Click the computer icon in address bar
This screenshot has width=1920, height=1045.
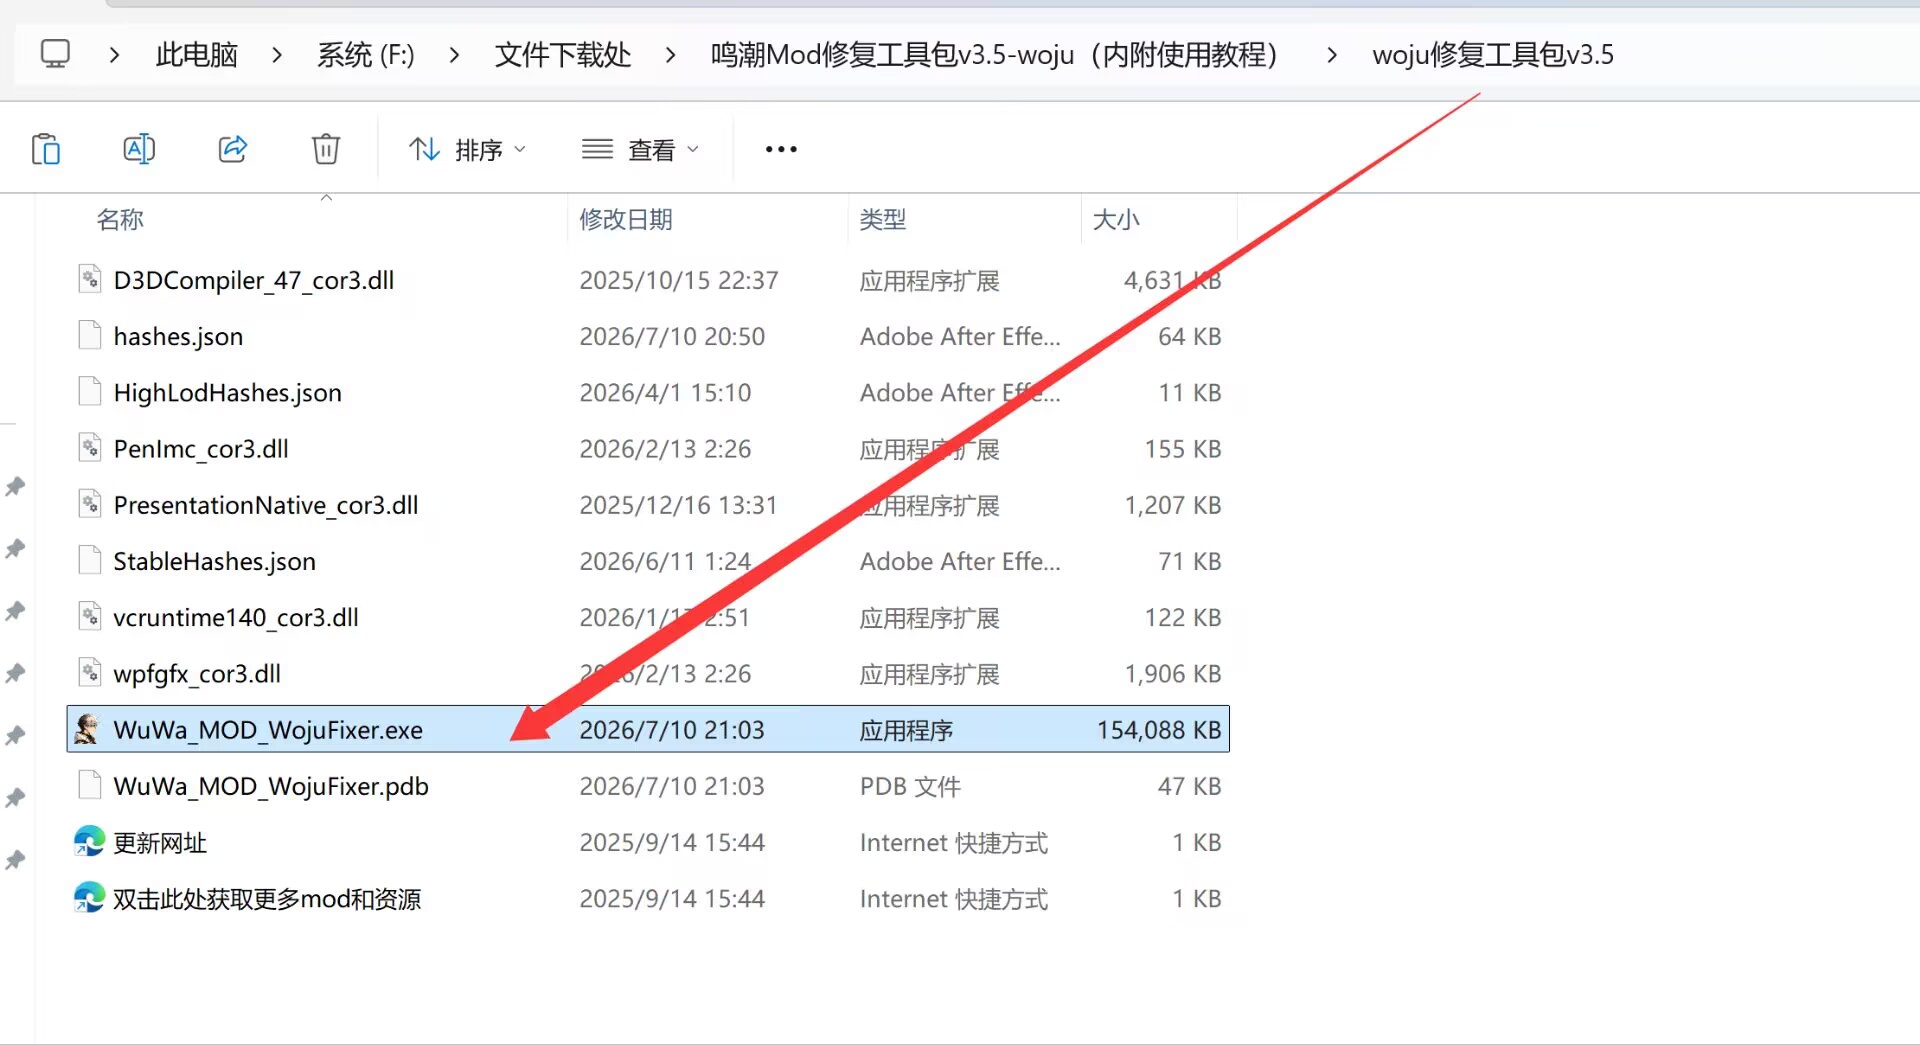tap(55, 54)
